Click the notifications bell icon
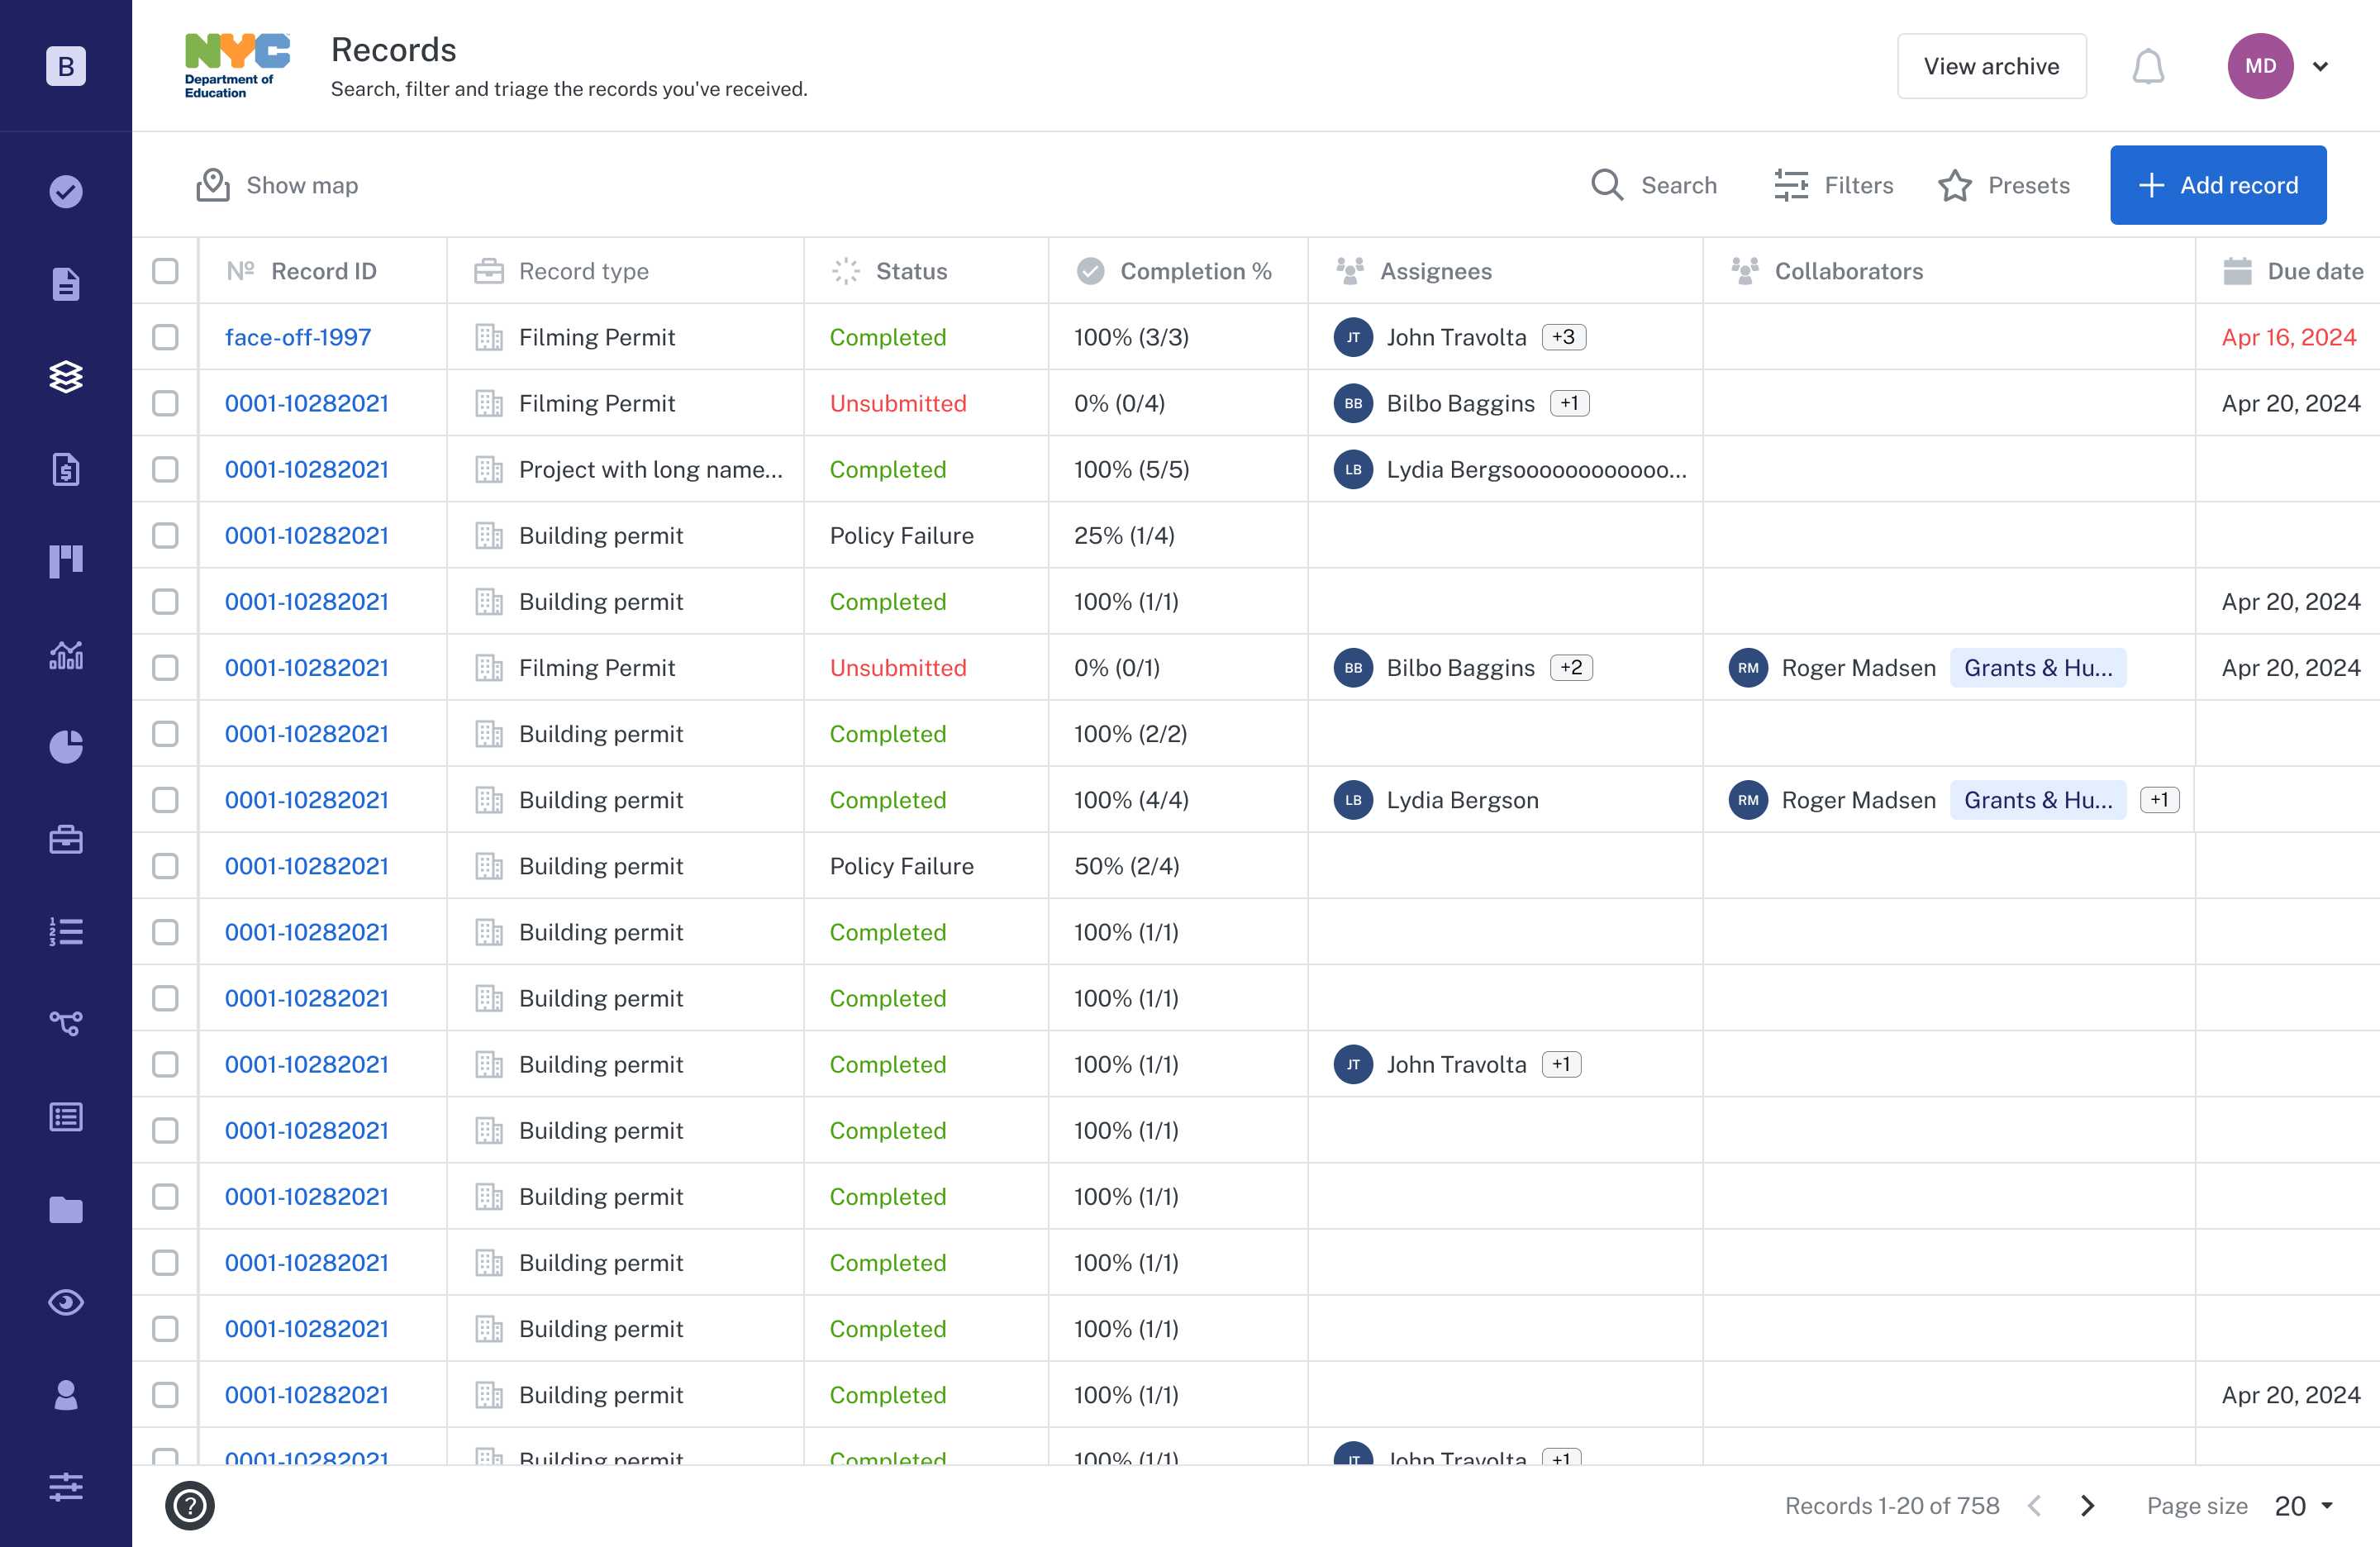The image size is (2380, 1547). 2147,66
